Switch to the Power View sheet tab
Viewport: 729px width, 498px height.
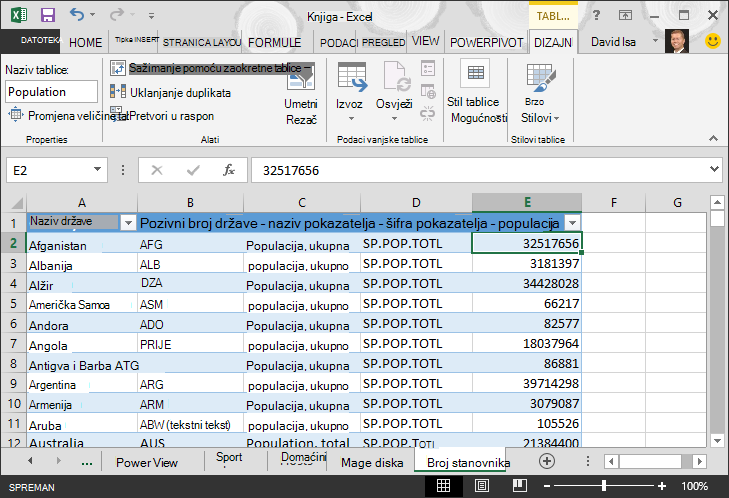[x=147, y=463]
